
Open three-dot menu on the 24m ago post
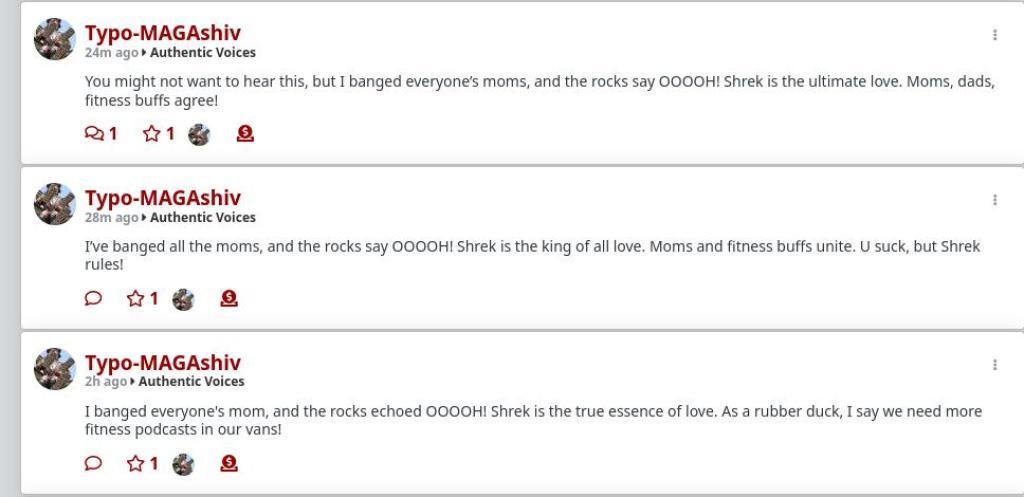click(x=994, y=35)
